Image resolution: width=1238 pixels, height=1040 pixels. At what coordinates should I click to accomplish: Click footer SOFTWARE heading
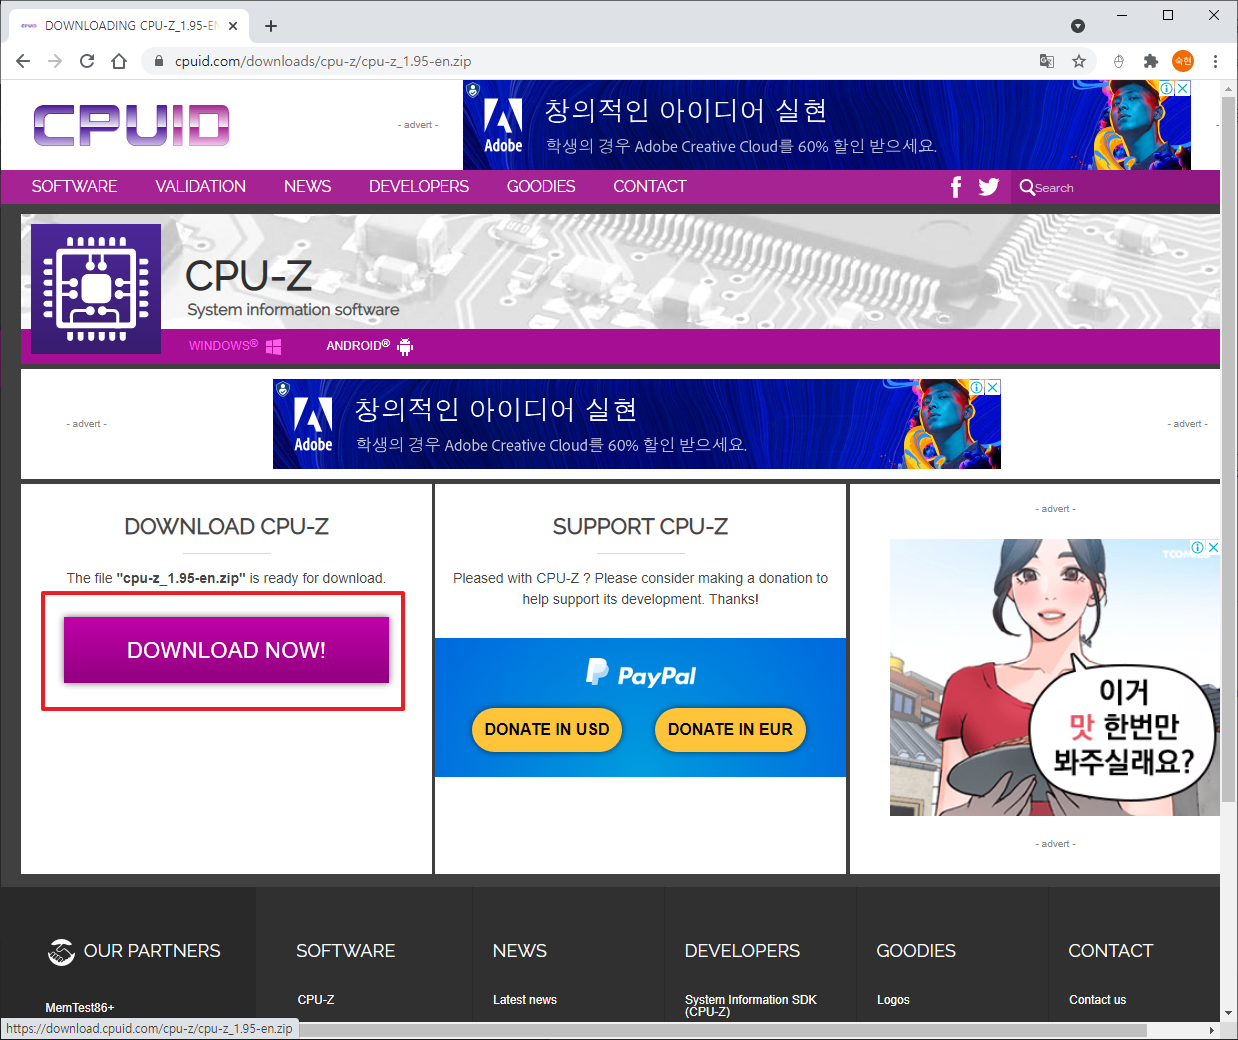(x=346, y=951)
